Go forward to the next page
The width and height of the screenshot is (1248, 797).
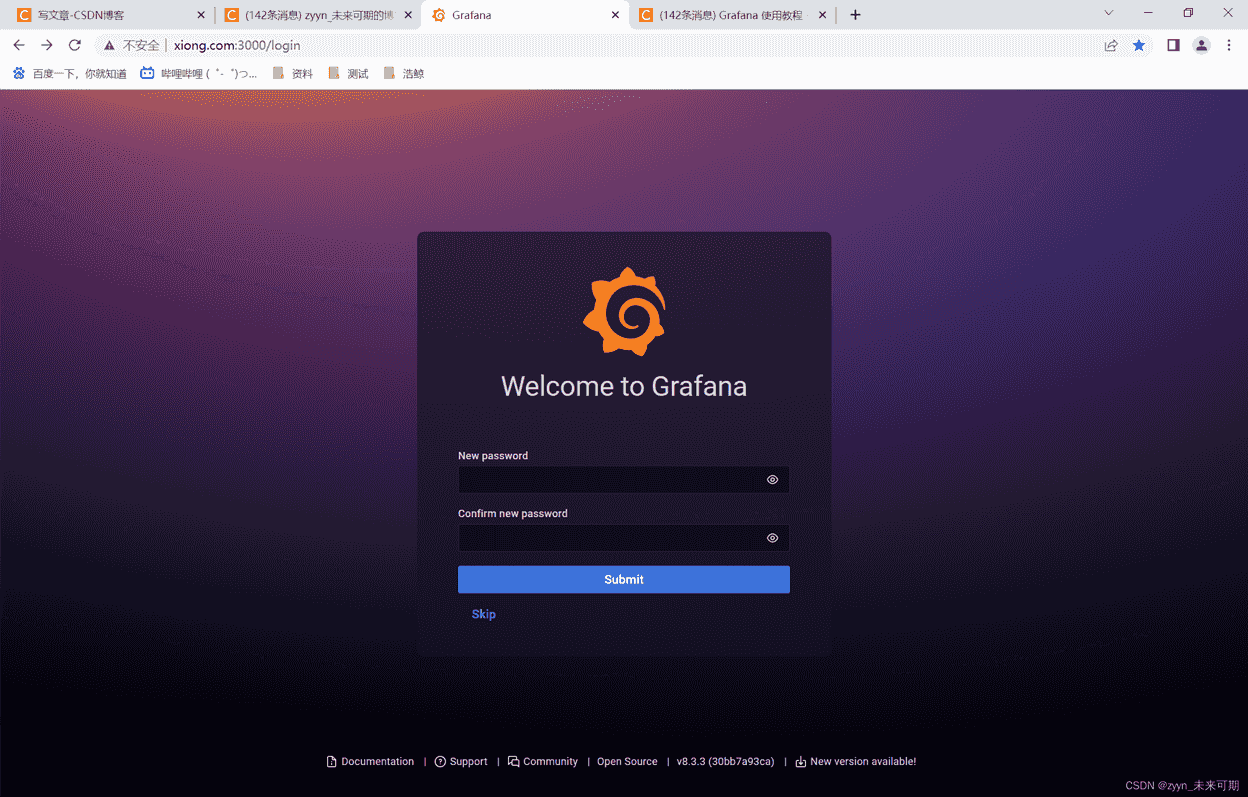47,45
